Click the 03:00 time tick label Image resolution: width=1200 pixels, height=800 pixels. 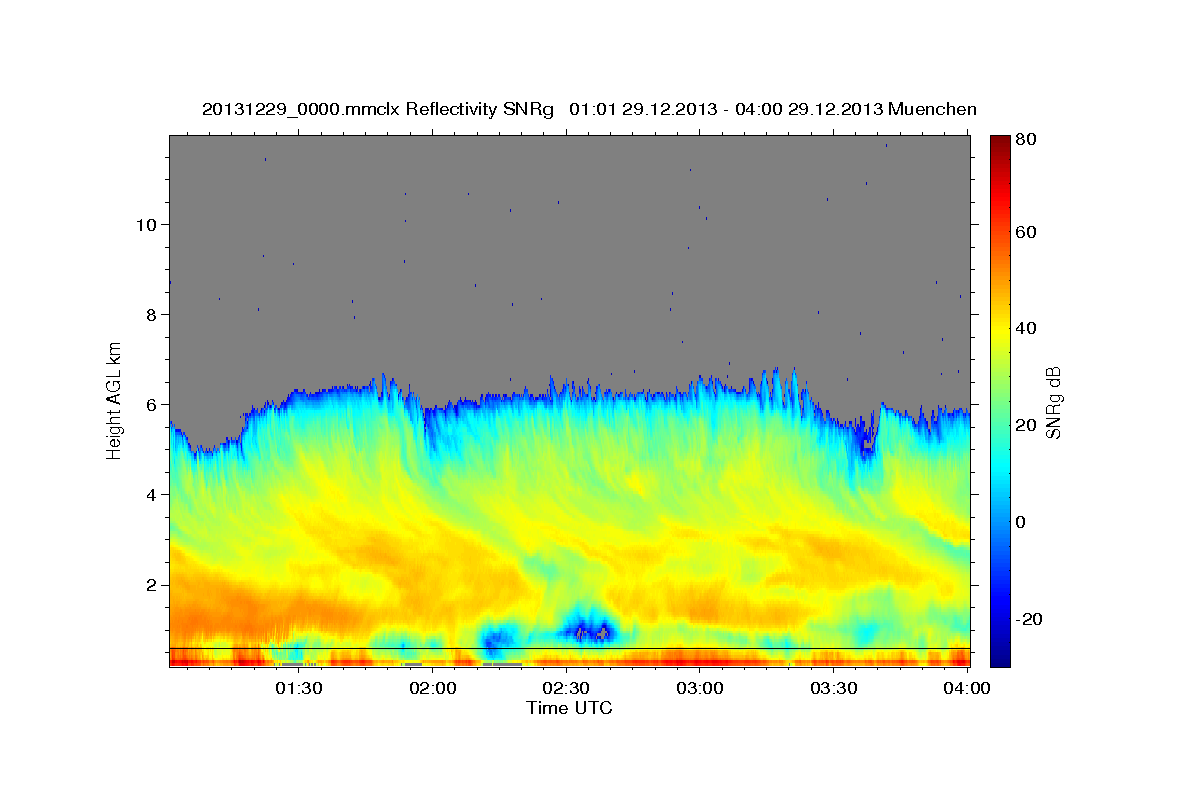[700, 688]
